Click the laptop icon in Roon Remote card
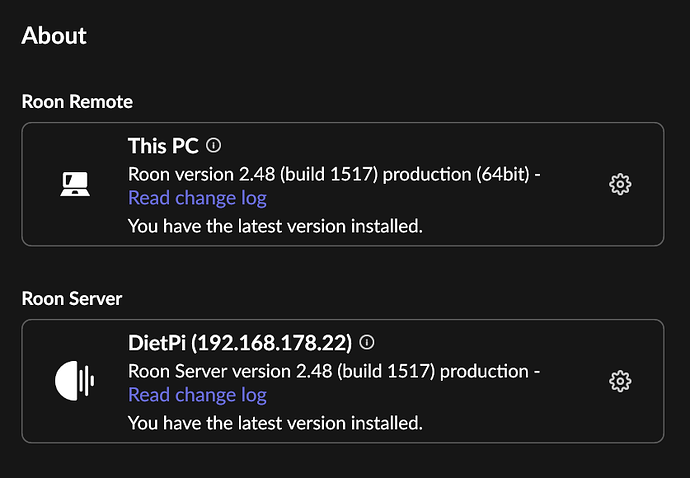Screen dimensions: 690x478 coord(75,184)
